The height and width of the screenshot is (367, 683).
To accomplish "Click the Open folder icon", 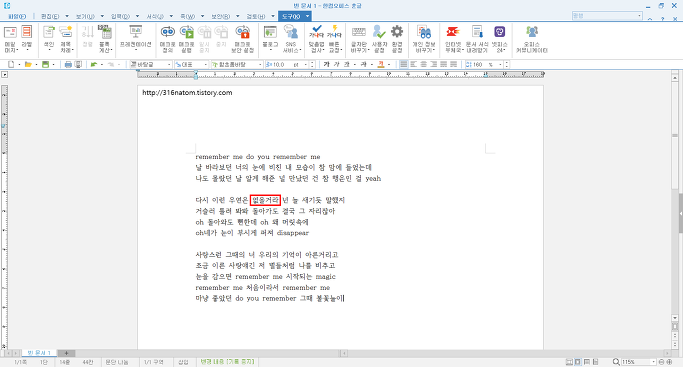I will pos(28,64).
